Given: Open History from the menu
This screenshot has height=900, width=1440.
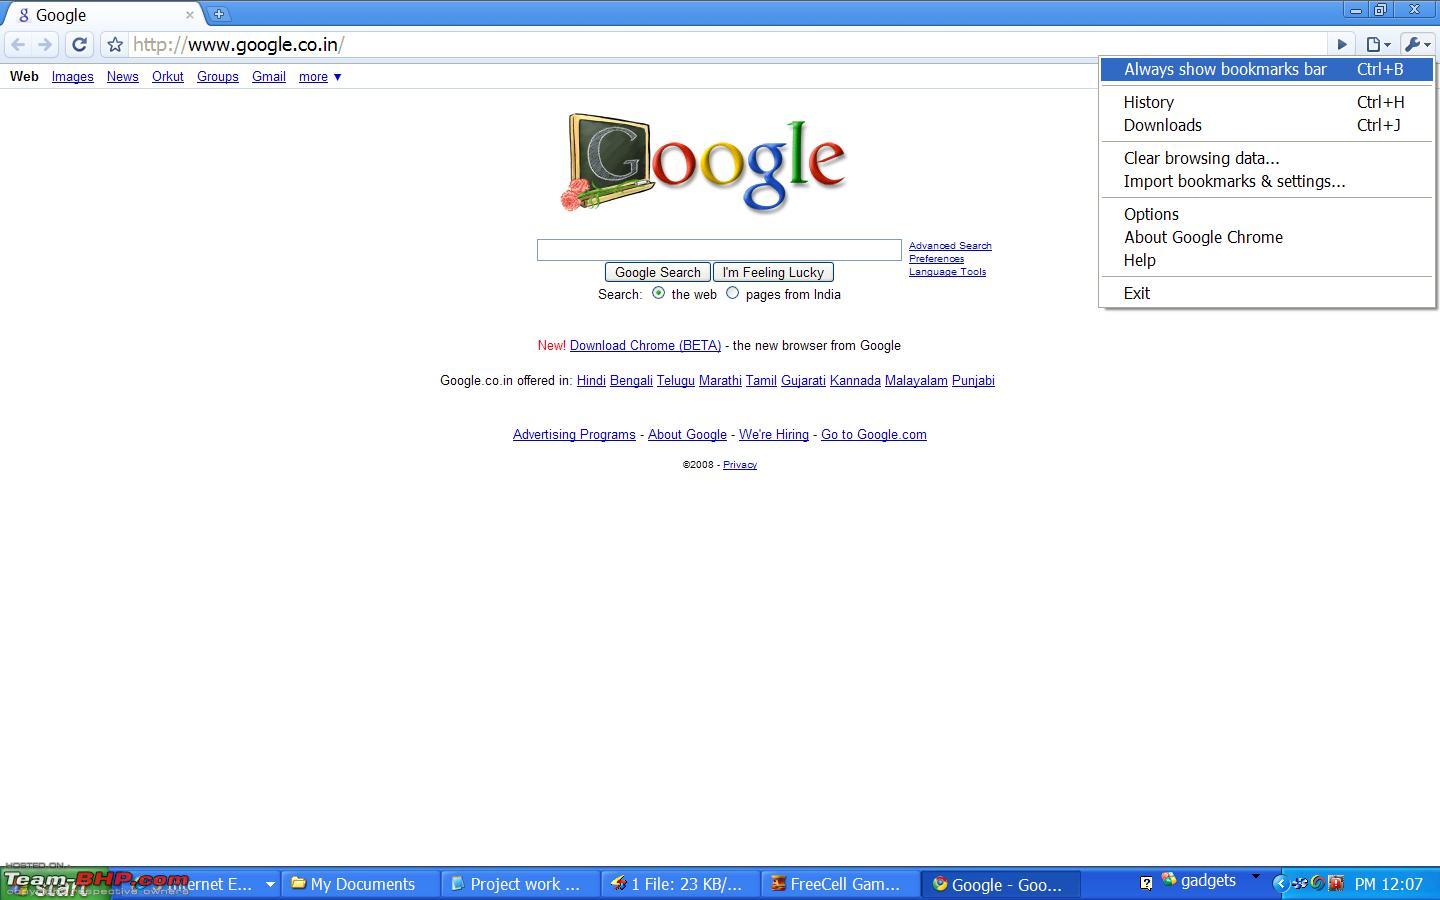Looking at the screenshot, I should click(x=1267, y=102).
